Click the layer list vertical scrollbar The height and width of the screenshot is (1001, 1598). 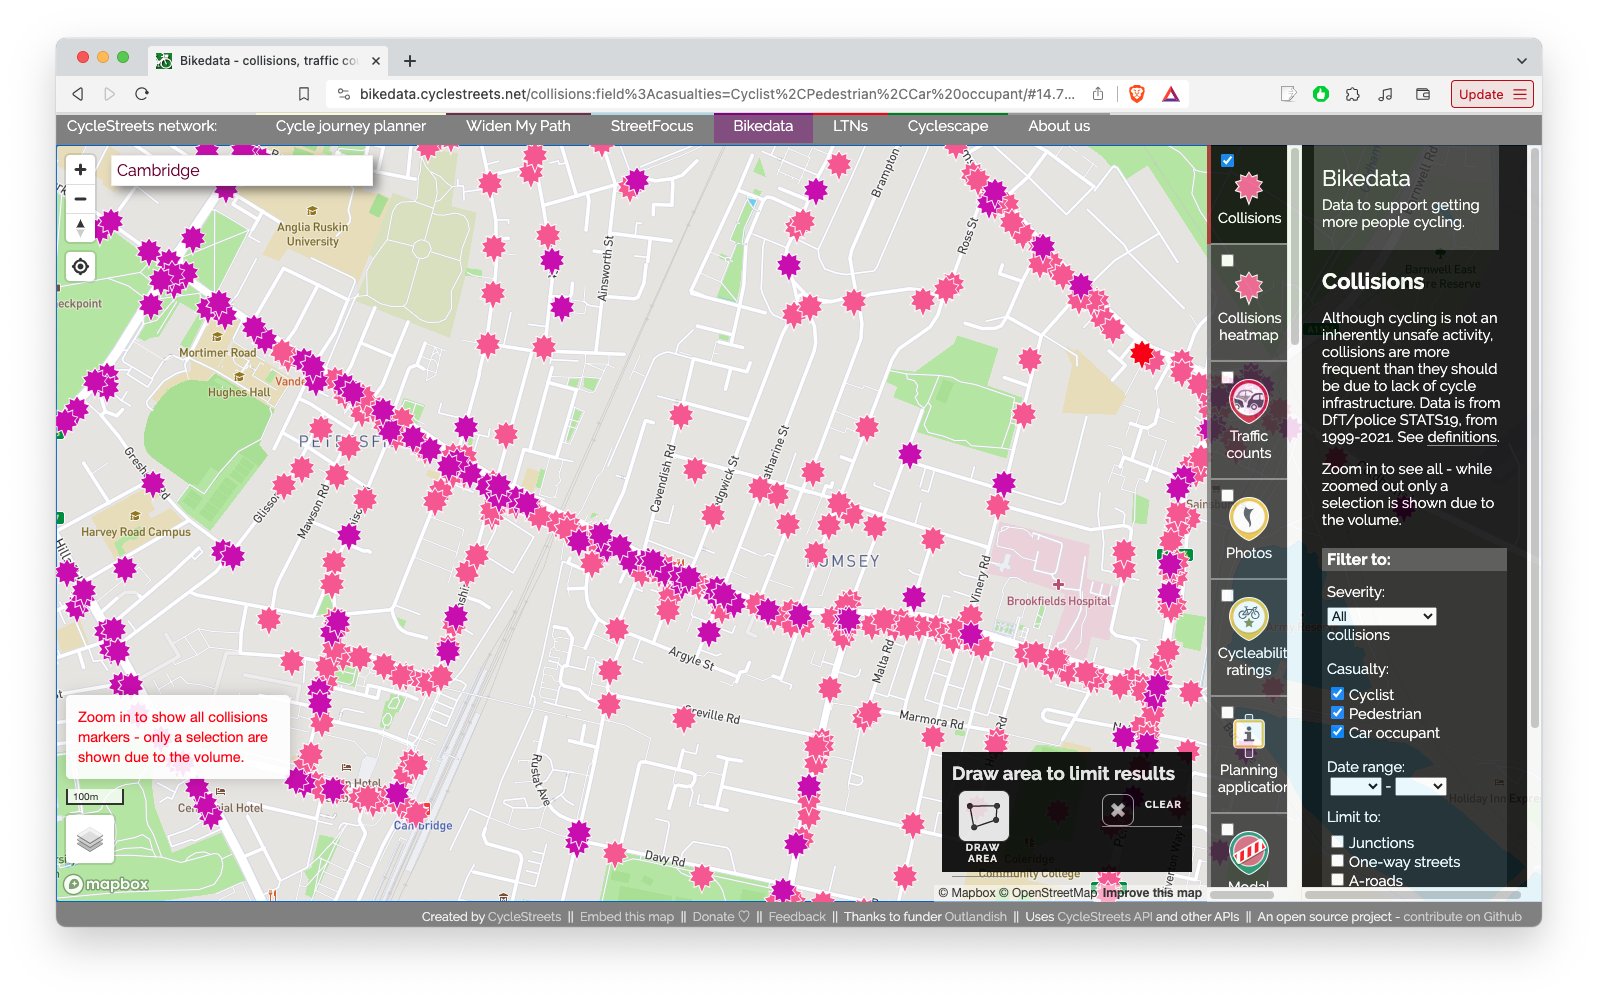[x=1295, y=247]
